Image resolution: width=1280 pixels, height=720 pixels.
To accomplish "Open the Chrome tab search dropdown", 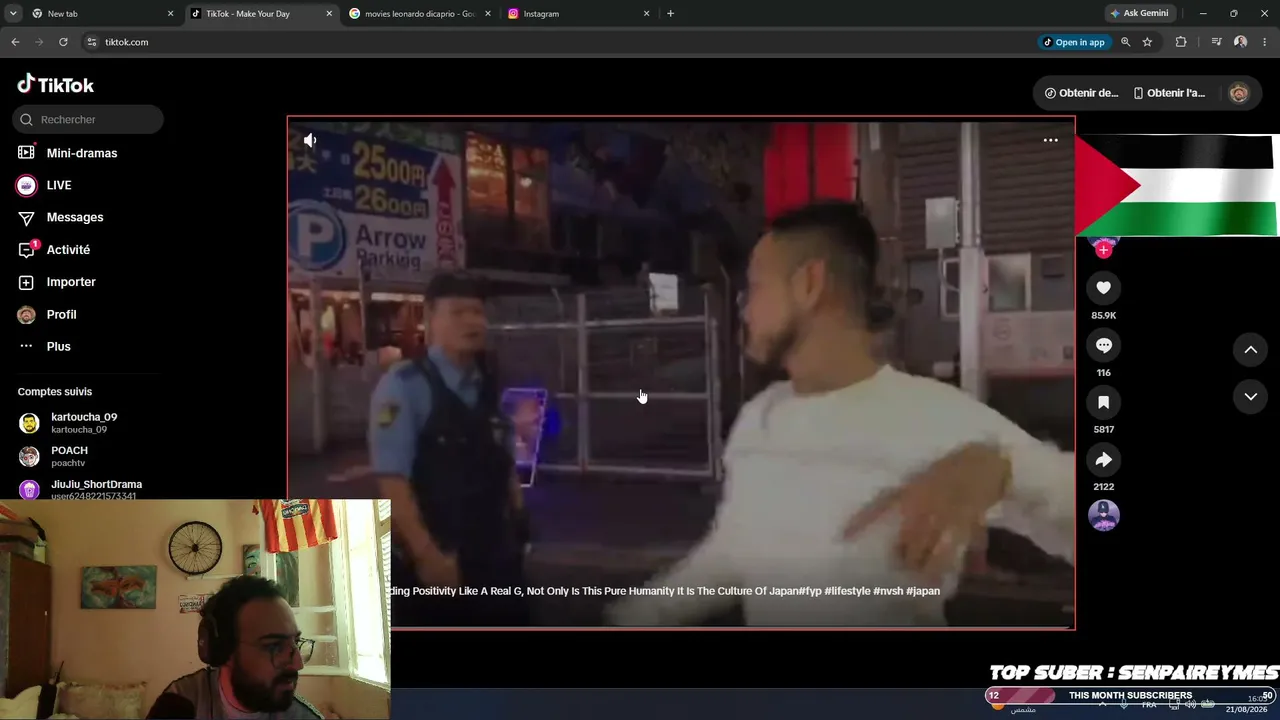I will (13, 14).
